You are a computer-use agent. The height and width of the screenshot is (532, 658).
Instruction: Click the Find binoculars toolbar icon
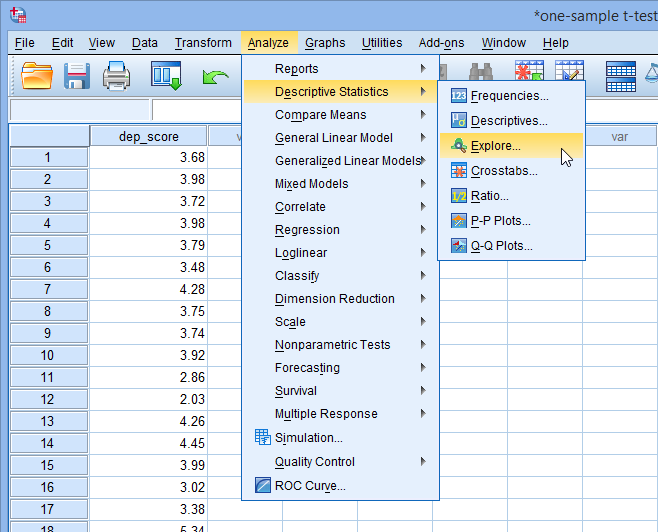480,72
